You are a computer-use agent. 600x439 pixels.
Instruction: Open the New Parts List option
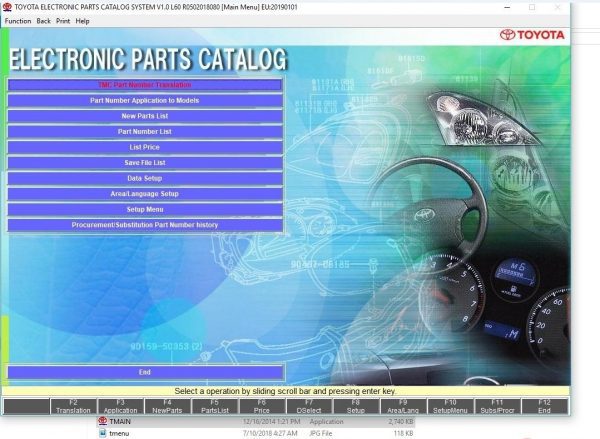[145, 116]
